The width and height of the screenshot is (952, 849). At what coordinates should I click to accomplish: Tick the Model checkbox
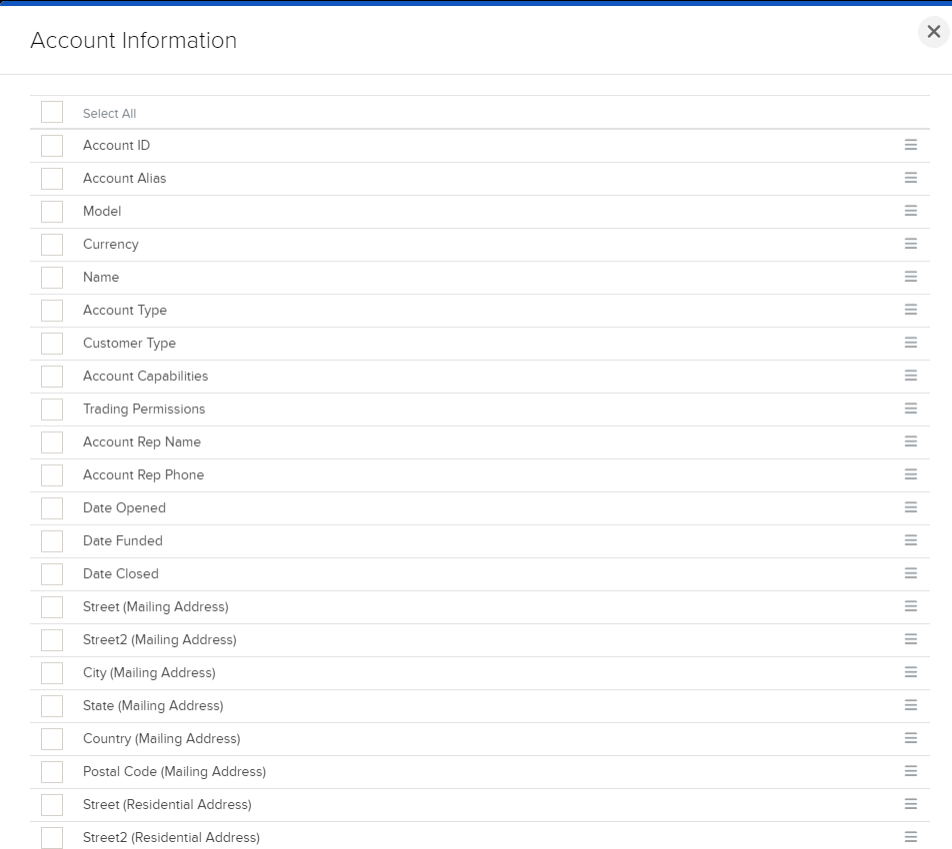[x=52, y=211]
